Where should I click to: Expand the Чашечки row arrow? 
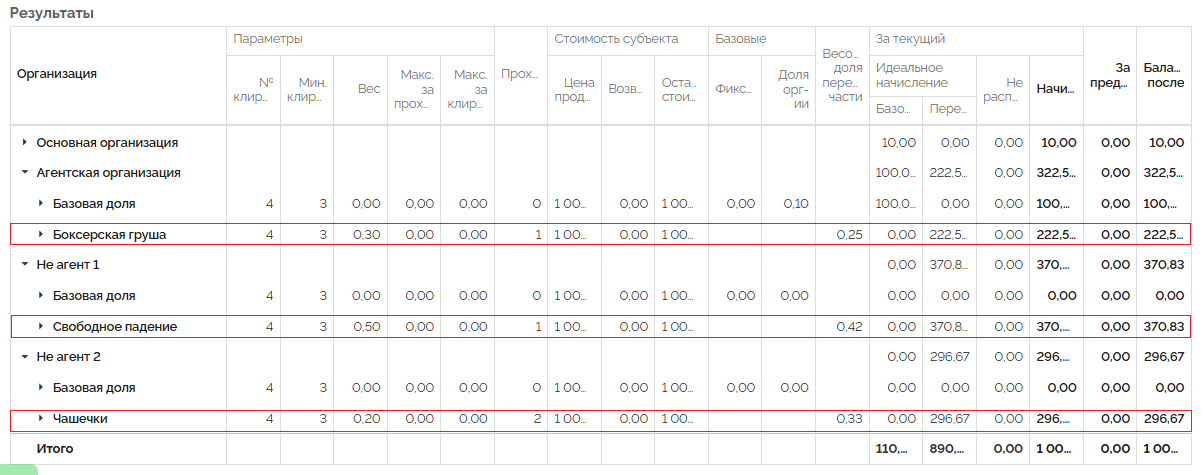pos(40,419)
